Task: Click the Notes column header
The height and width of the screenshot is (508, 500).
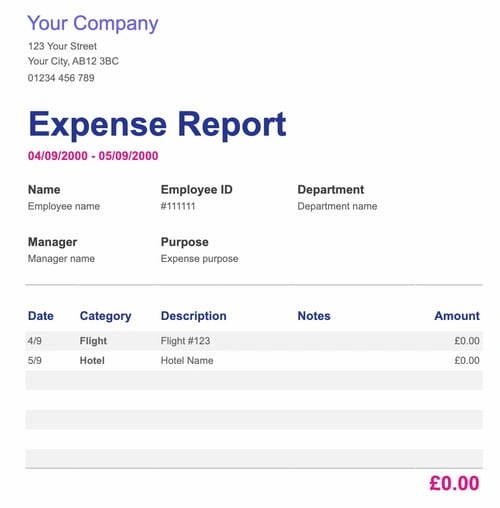Action: tap(314, 316)
